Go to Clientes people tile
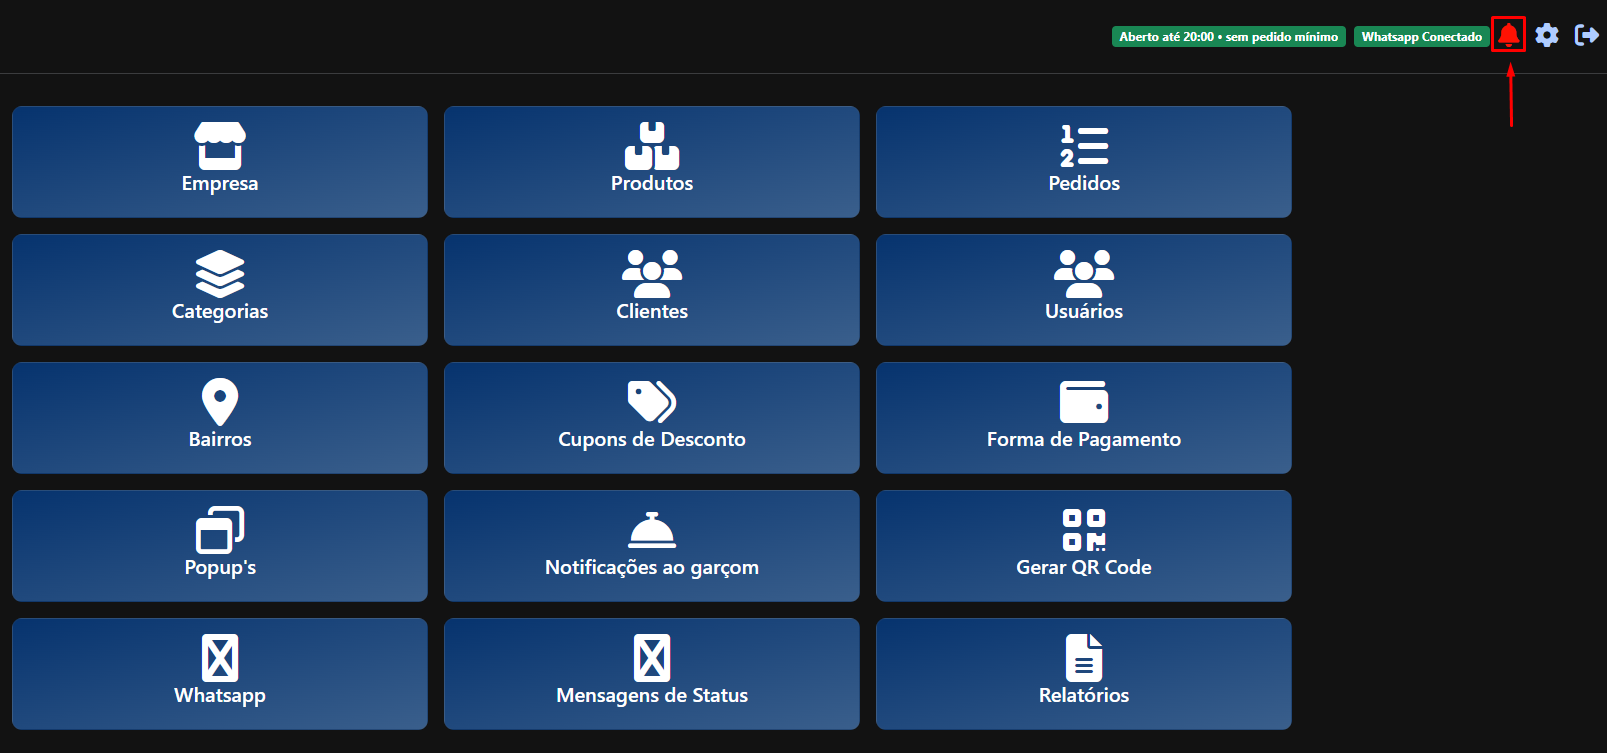1607x753 pixels. (x=652, y=290)
